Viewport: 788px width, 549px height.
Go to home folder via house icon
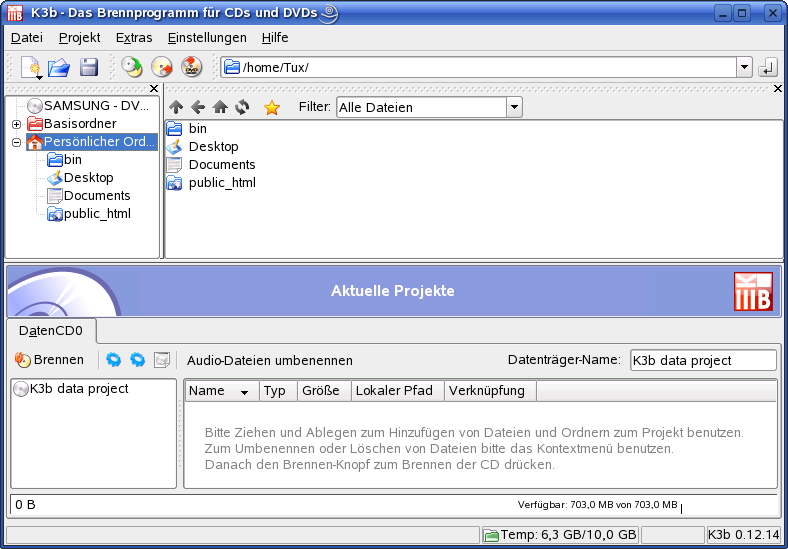(220, 107)
